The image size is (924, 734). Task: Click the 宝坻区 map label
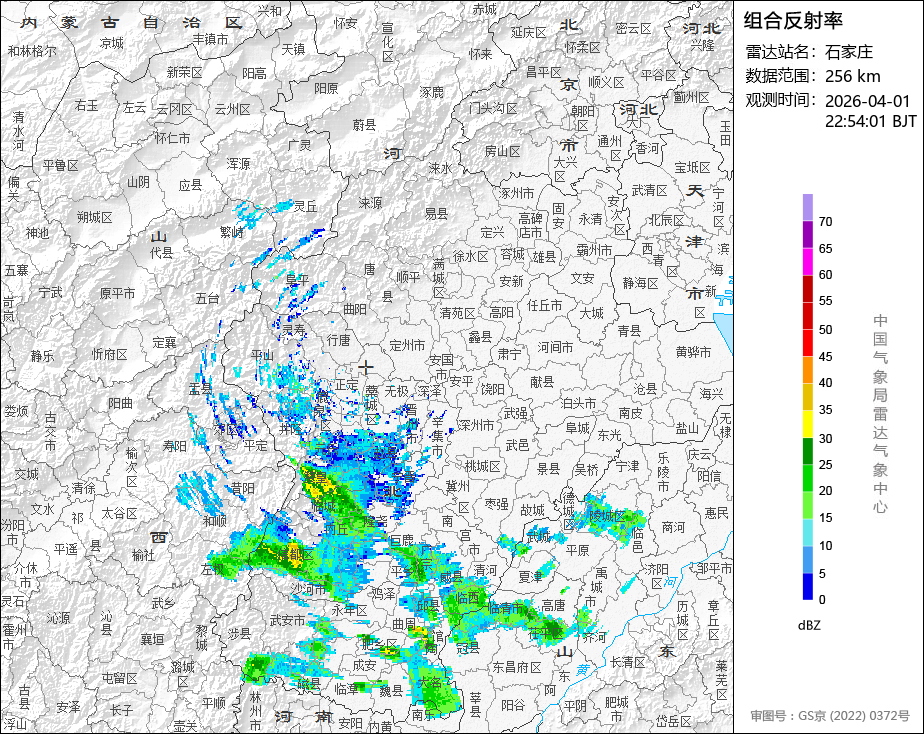tap(692, 167)
